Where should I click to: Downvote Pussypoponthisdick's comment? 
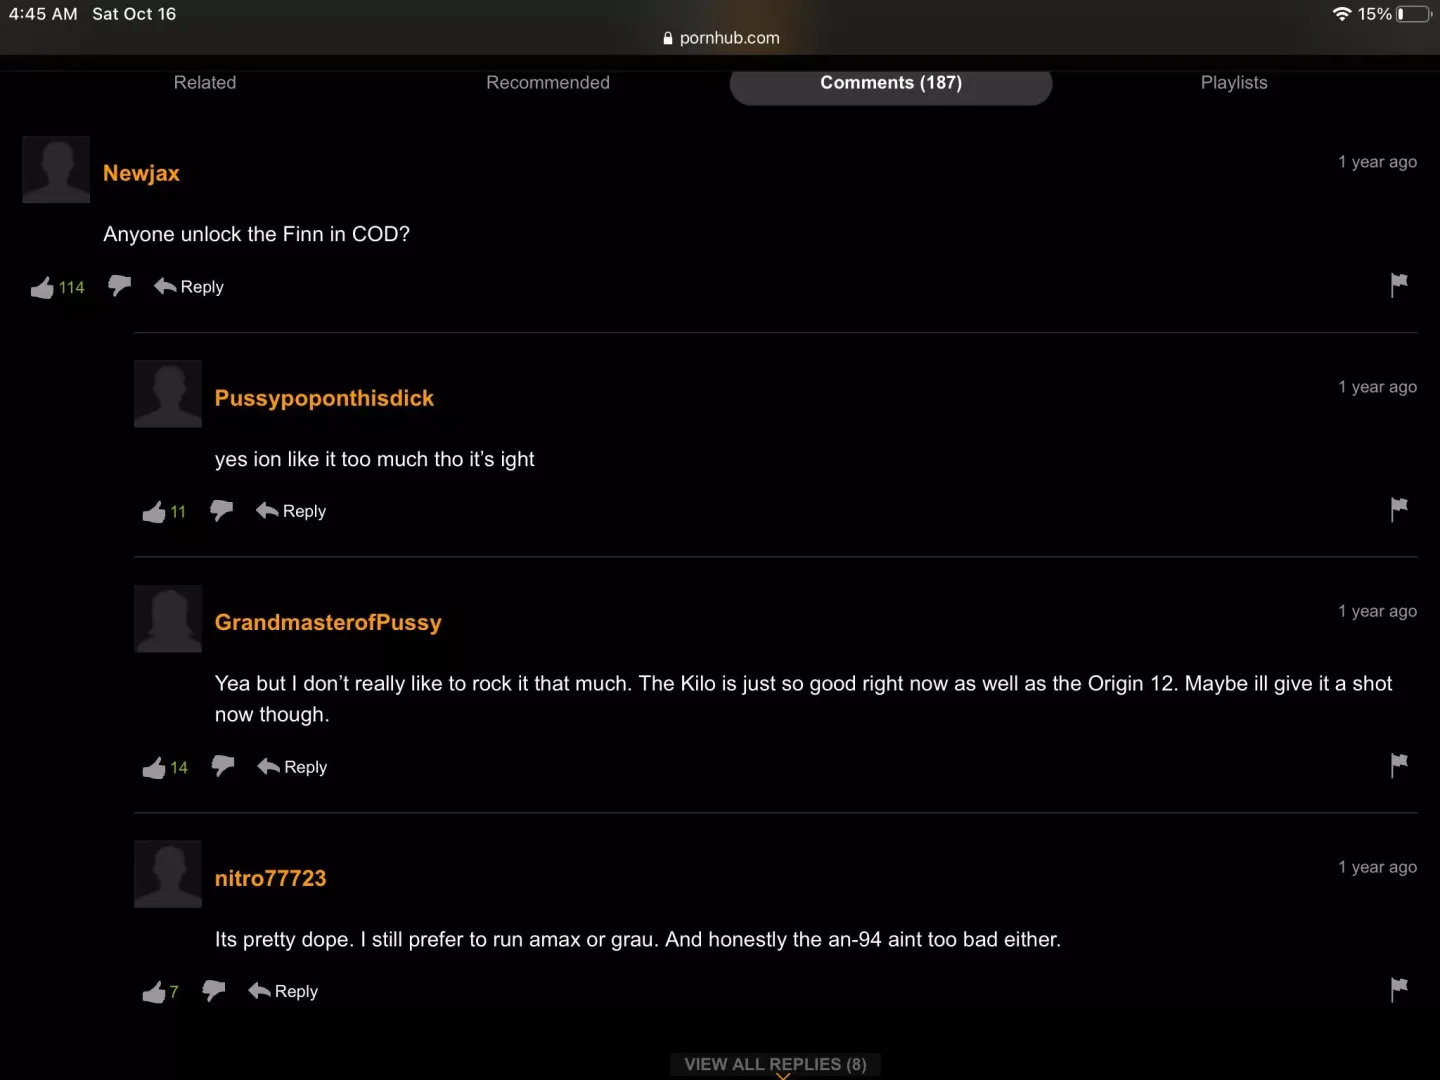[x=220, y=510]
